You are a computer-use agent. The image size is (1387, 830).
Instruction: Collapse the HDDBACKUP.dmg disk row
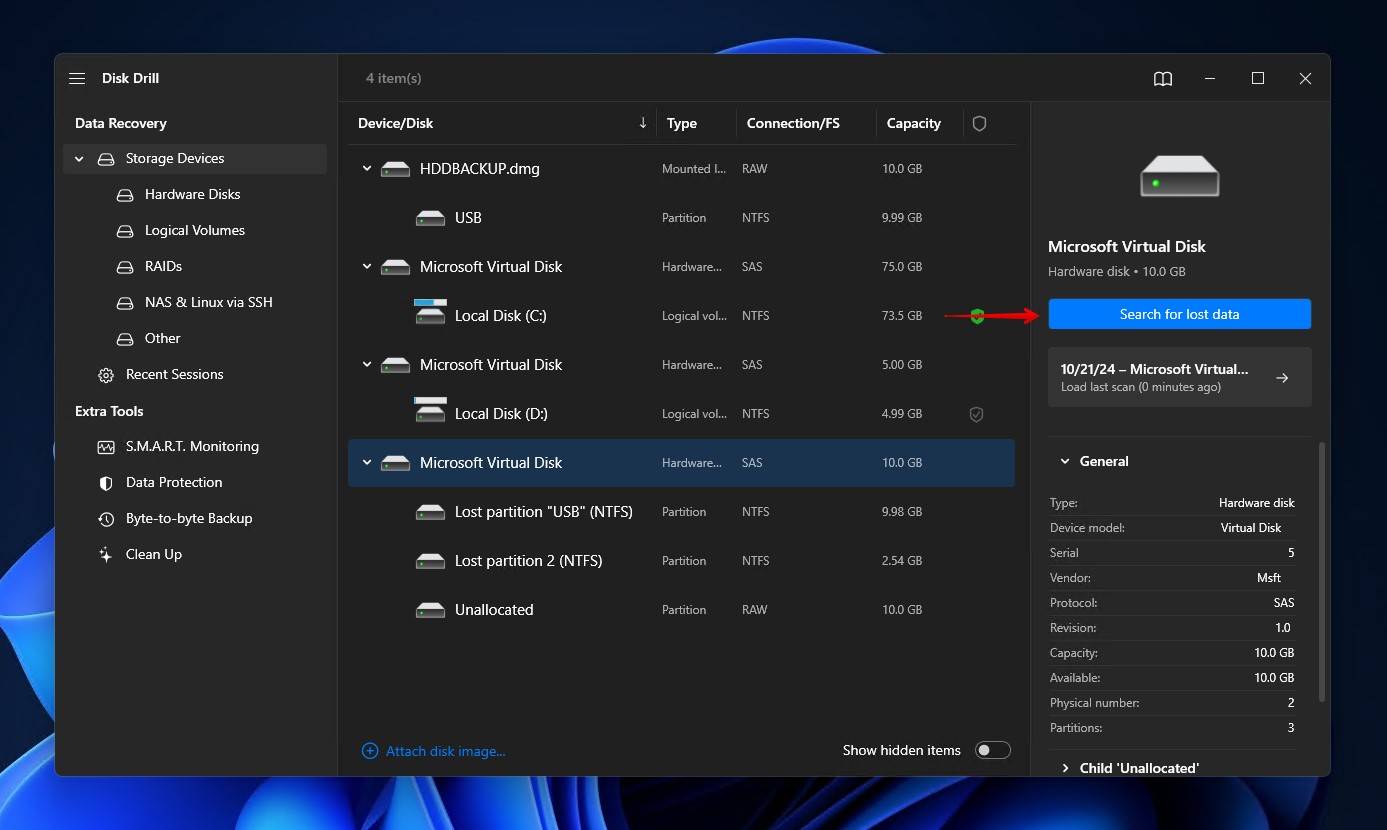[367, 169]
